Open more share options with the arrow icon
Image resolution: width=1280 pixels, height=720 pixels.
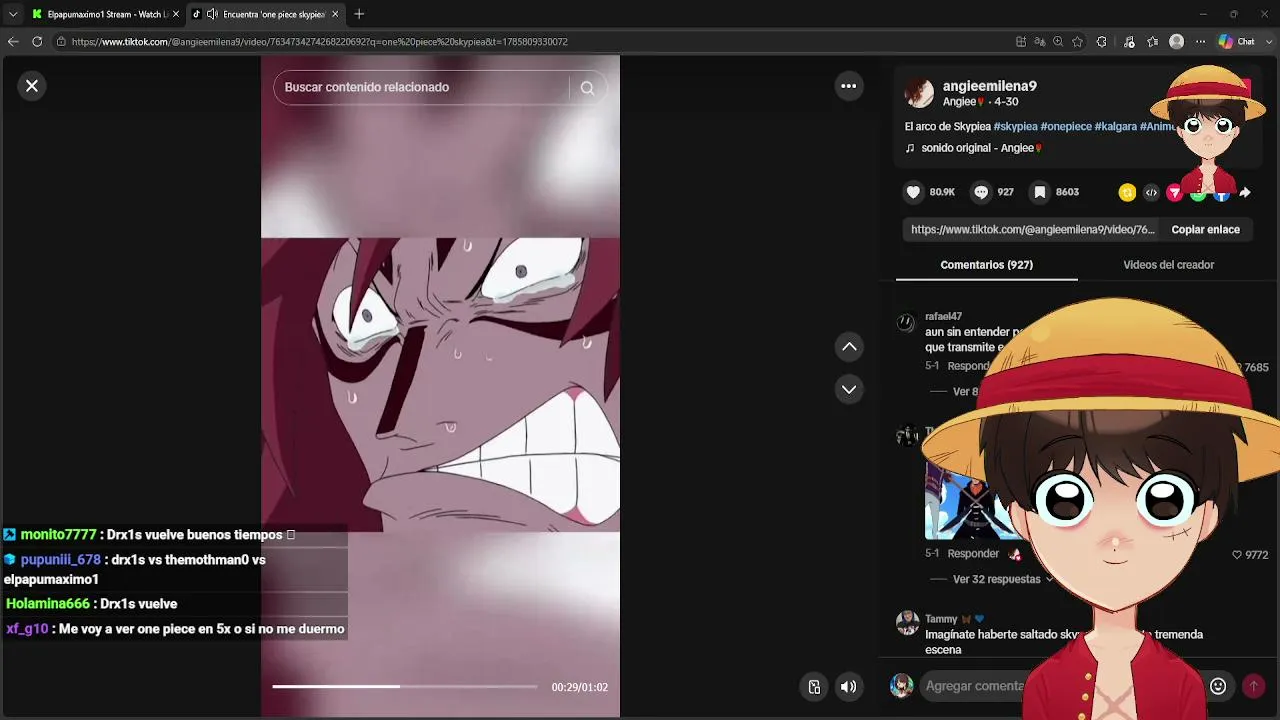click(1245, 193)
